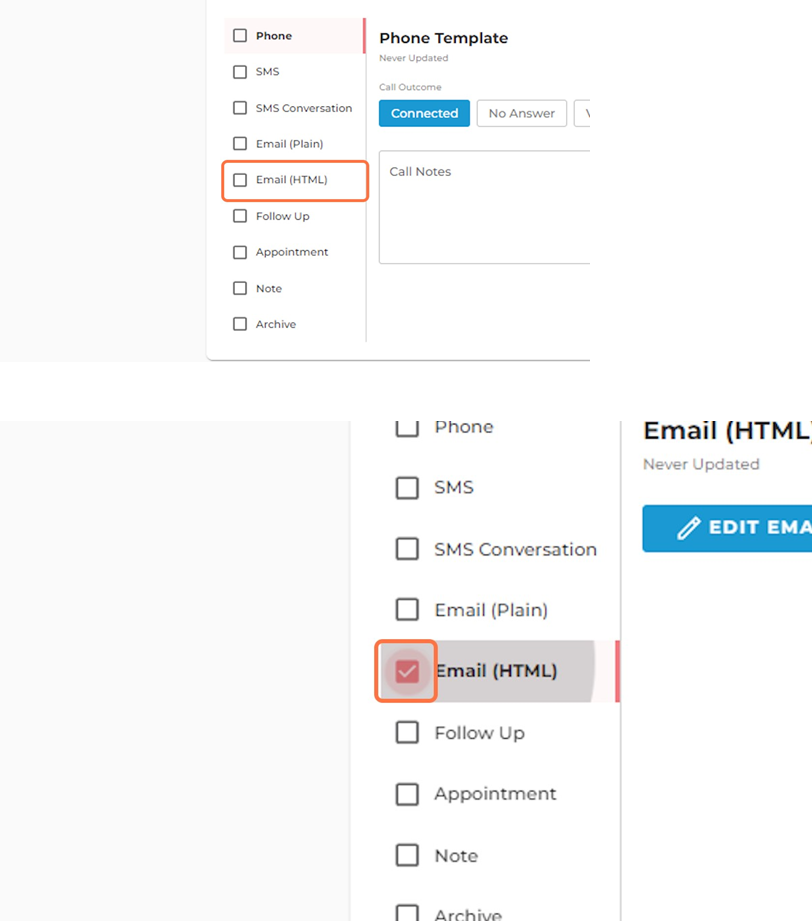This screenshot has width=812, height=921.
Task: Select the Connected call outcome button
Action: pyautogui.click(x=424, y=113)
